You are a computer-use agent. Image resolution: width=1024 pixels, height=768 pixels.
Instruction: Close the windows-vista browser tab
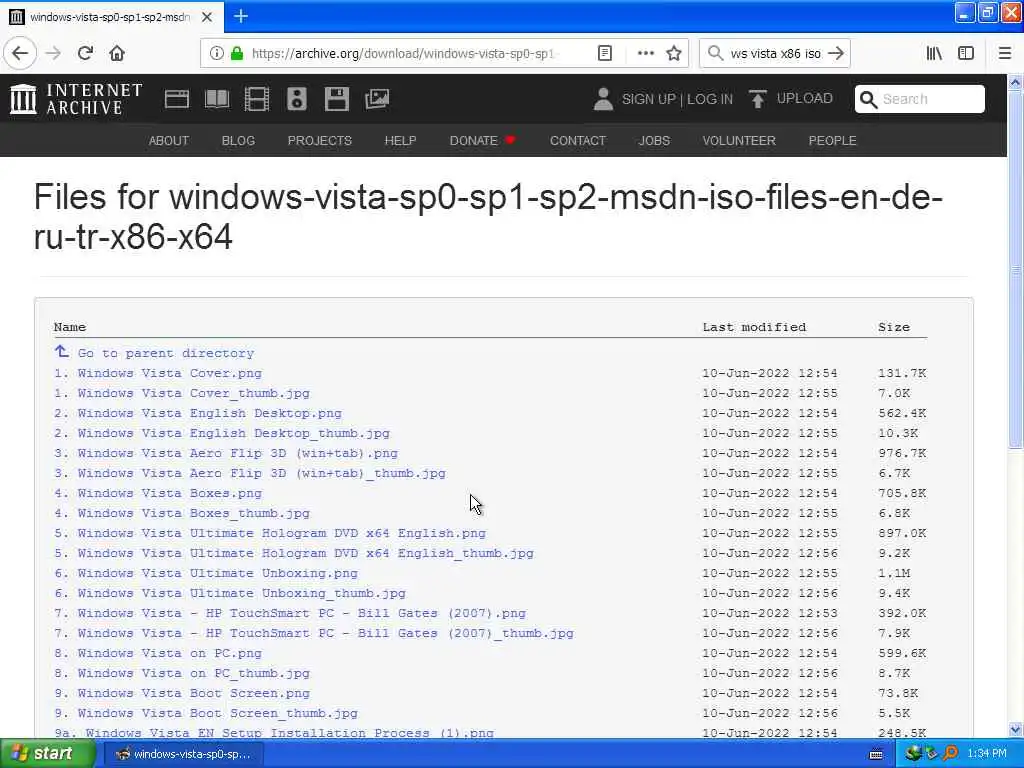point(207,17)
